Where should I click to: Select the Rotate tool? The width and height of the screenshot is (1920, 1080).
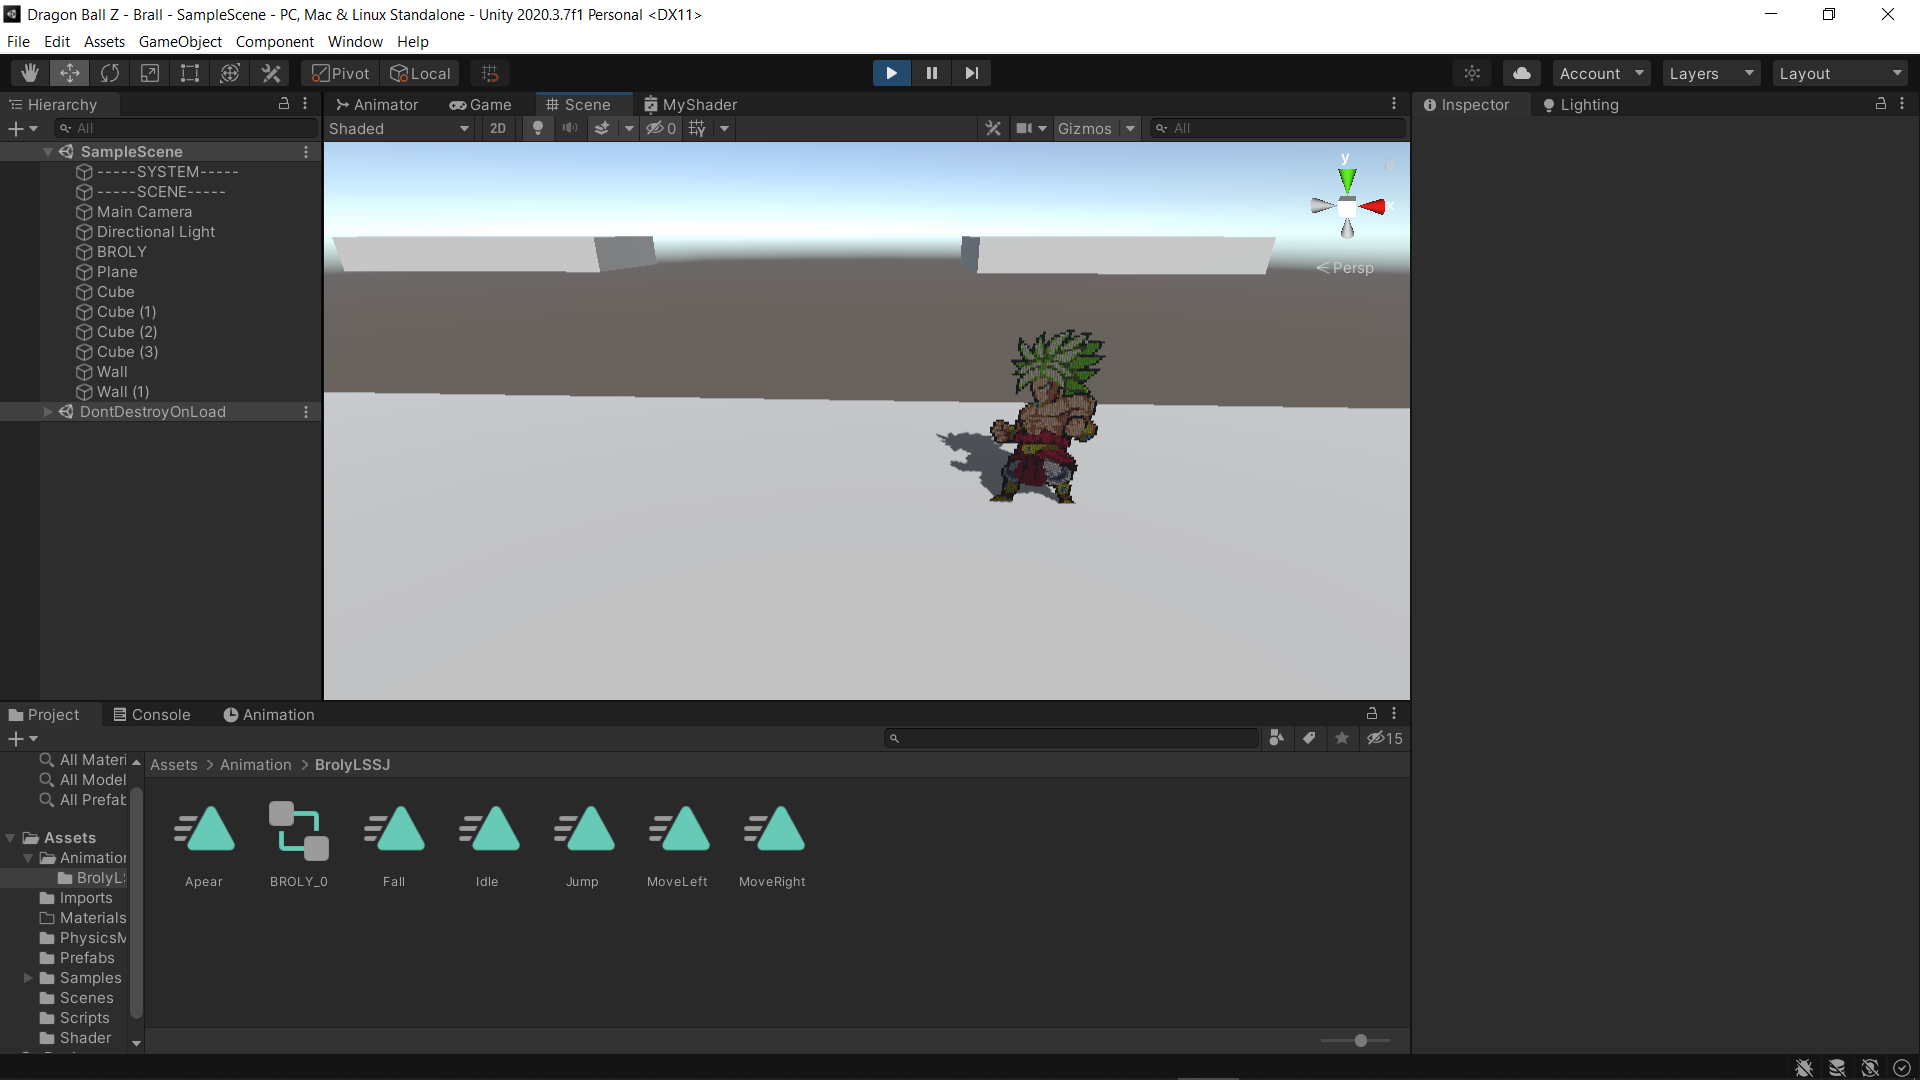(x=110, y=73)
